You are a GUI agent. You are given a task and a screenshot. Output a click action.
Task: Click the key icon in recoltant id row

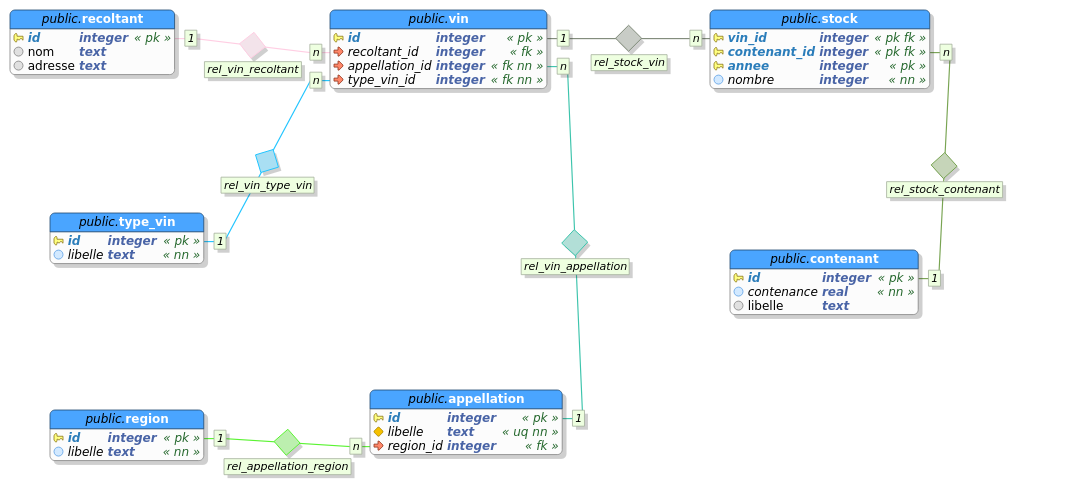[x=18, y=38]
